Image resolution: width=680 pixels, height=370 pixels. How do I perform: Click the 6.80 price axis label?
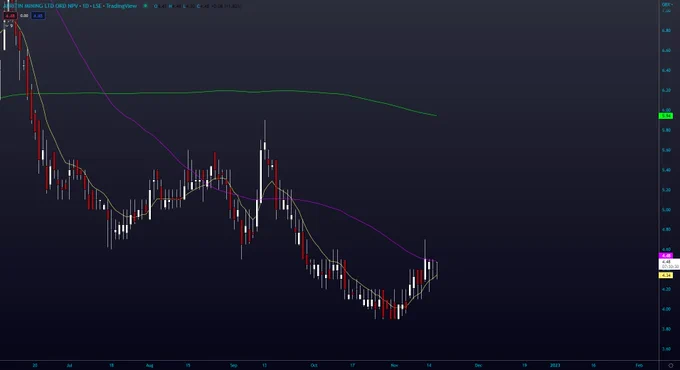tap(666, 30)
